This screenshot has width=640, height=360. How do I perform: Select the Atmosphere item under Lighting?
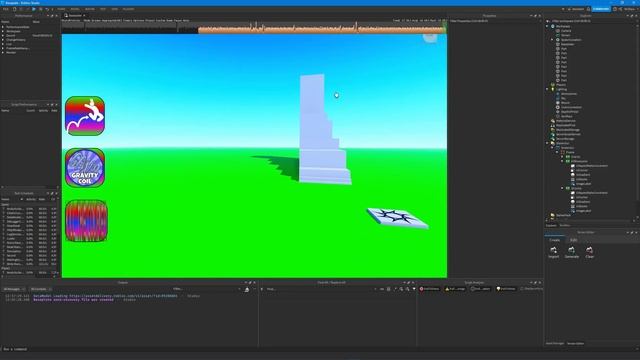click(569, 94)
